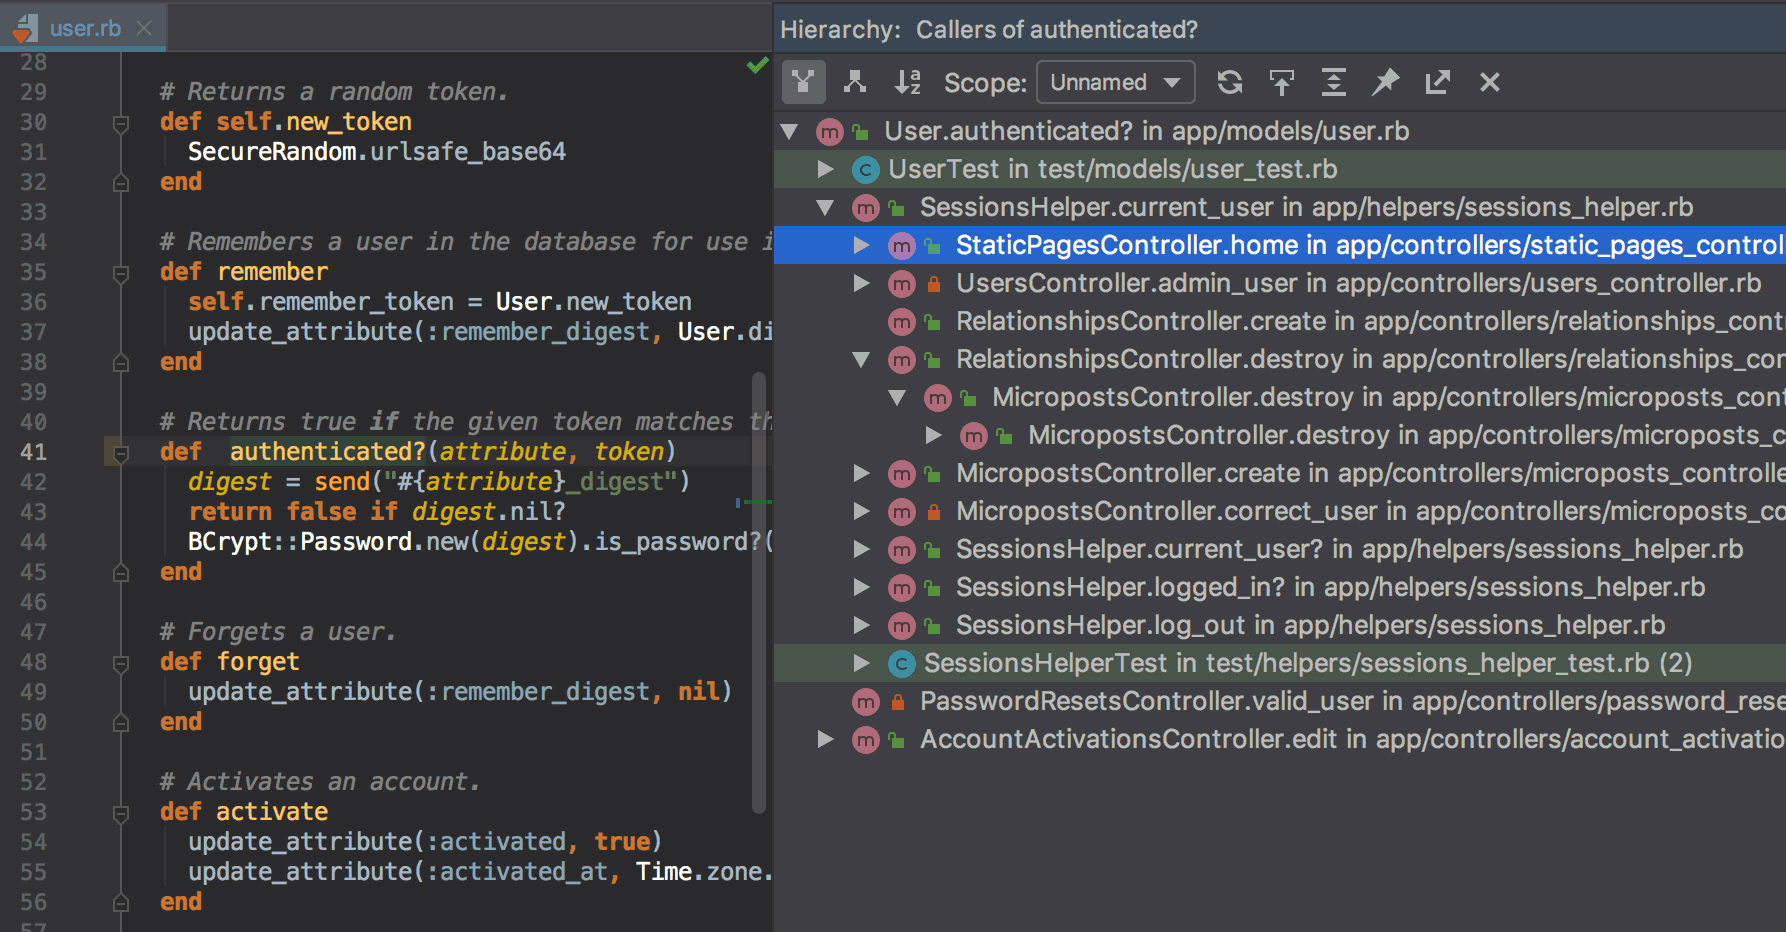
Task: Sort the hierarchy alphabetically
Action: click(x=908, y=82)
